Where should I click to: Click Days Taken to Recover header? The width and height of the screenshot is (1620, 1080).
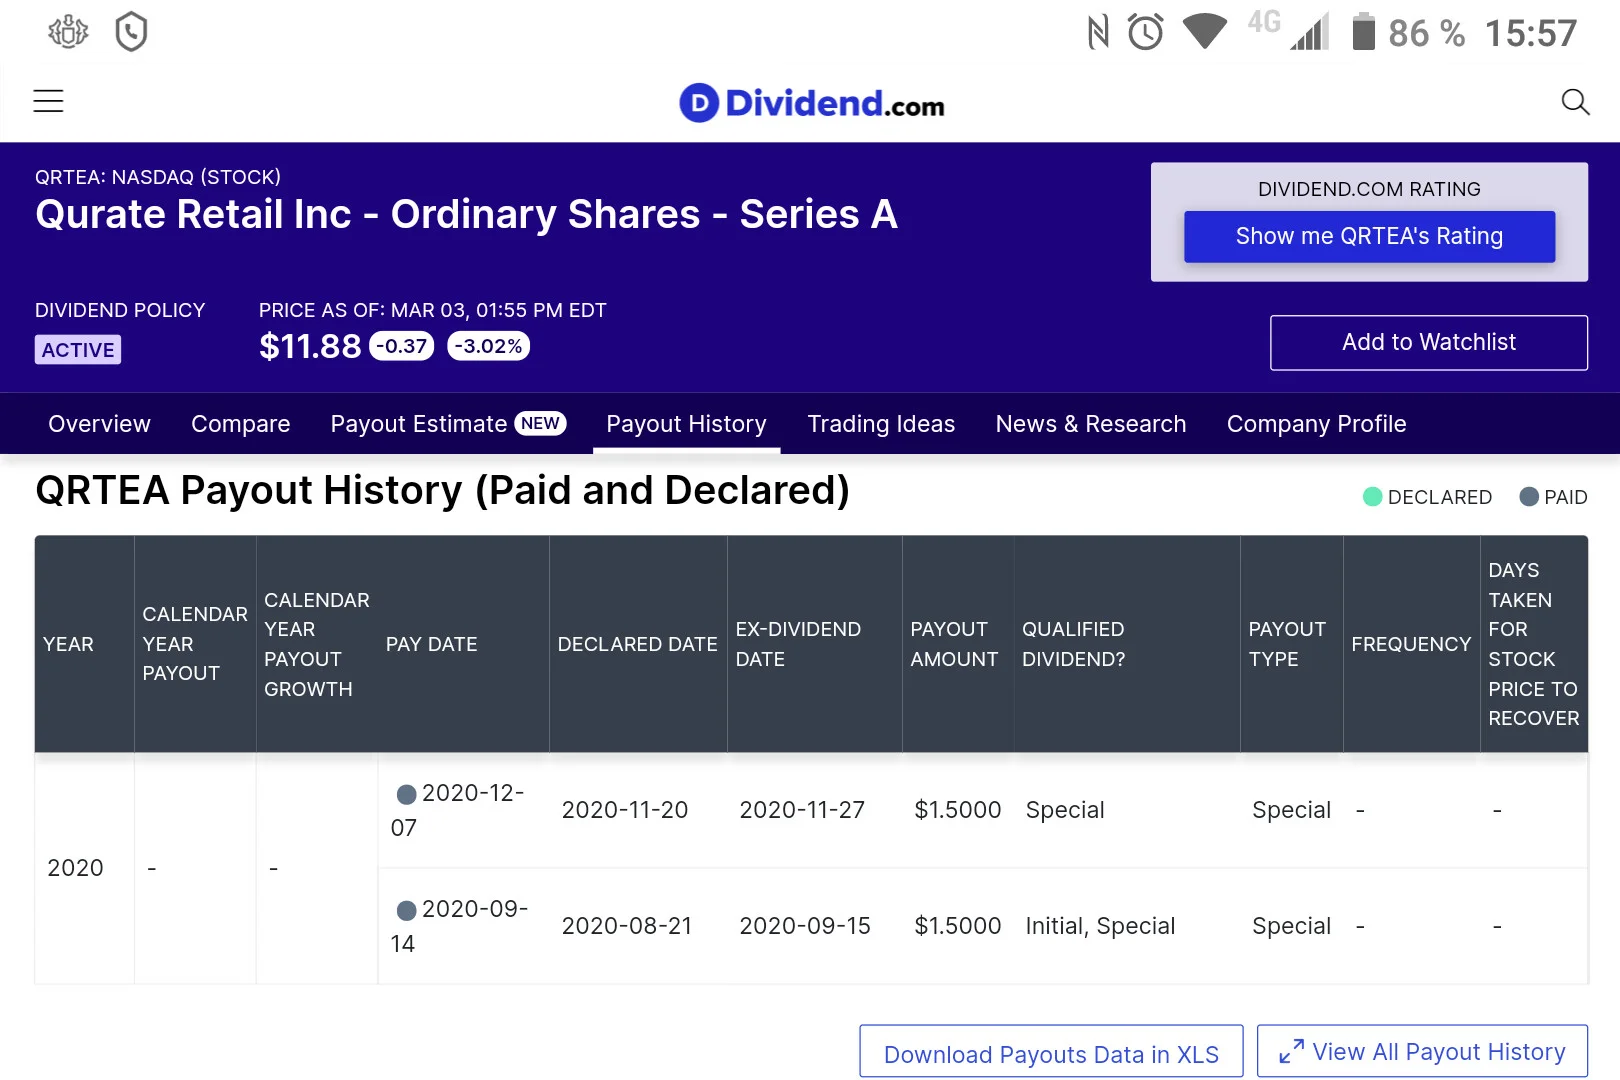(x=1533, y=644)
